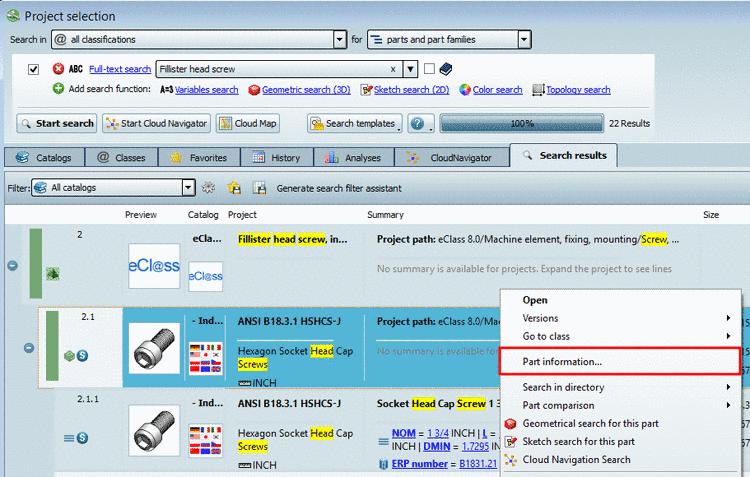Switch to the Catalogs tab
Image resolution: width=750 pixels, height=477 pixels.
click(44, 157)
